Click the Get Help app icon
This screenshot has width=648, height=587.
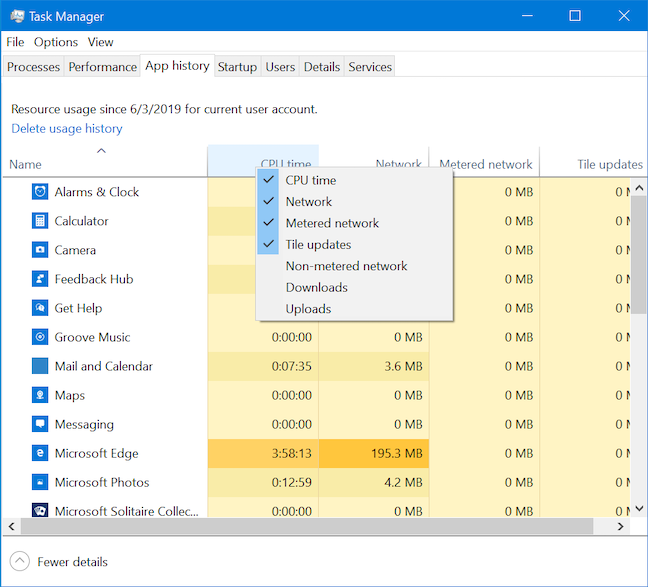pyautogui.click(x=40, y=308)
